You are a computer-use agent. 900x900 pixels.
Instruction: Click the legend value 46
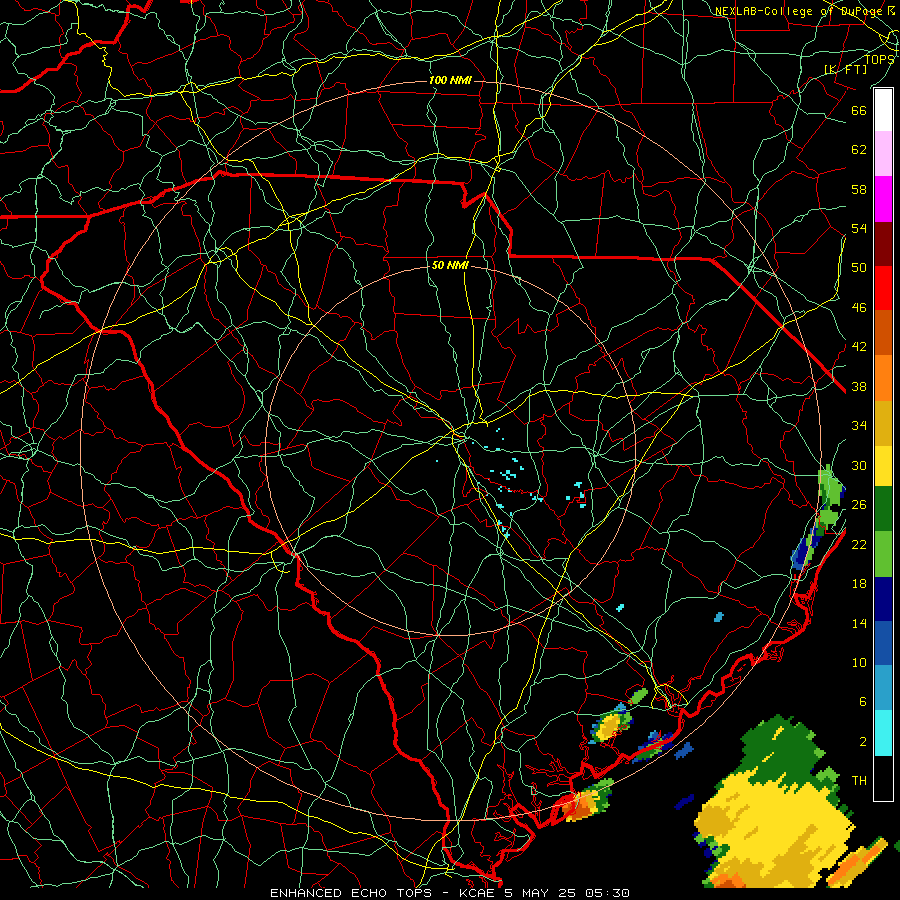pos(859,308)
